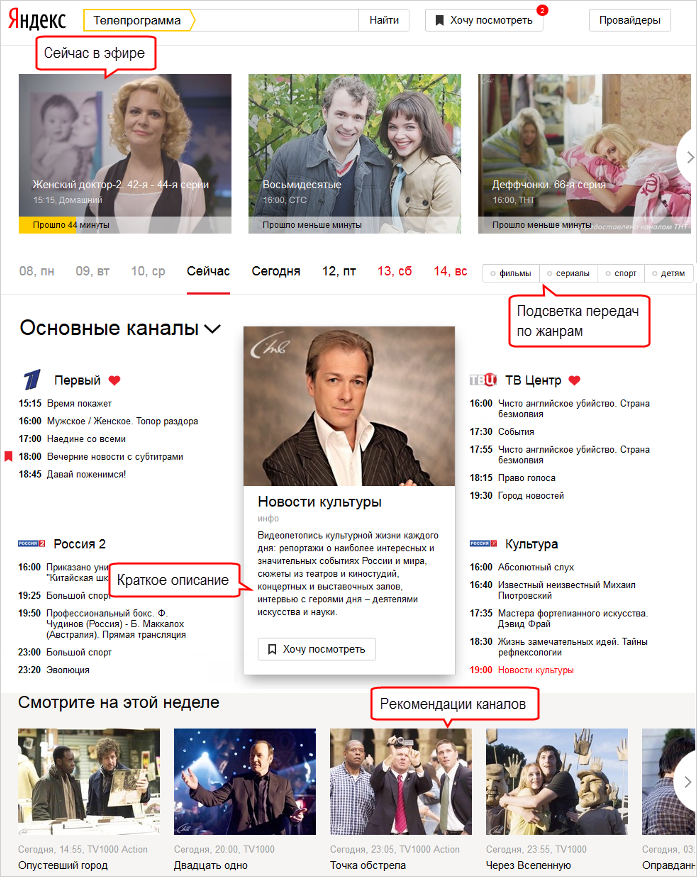Click the Телепрограмма search tag

(138, 21)
